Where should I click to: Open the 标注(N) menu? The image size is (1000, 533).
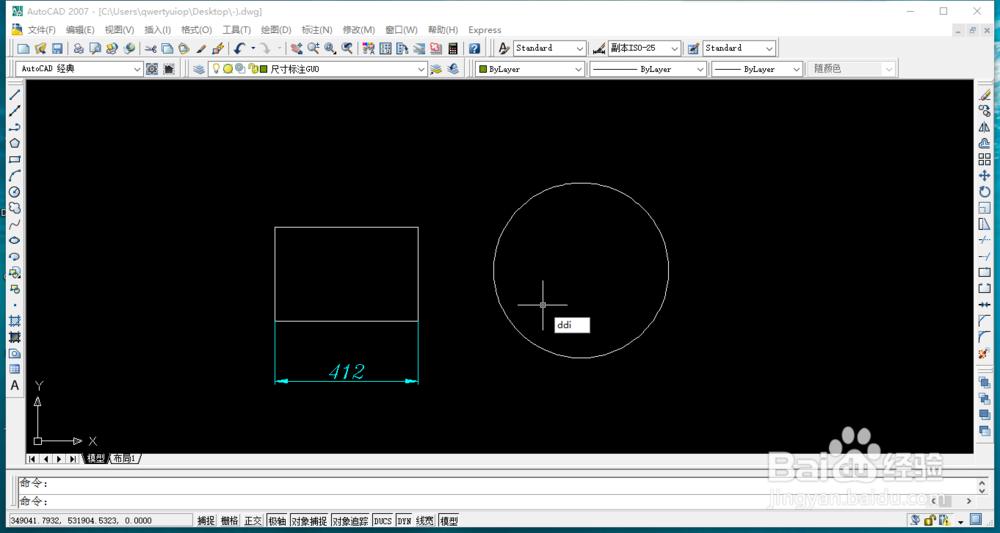[x=317, y=30]
